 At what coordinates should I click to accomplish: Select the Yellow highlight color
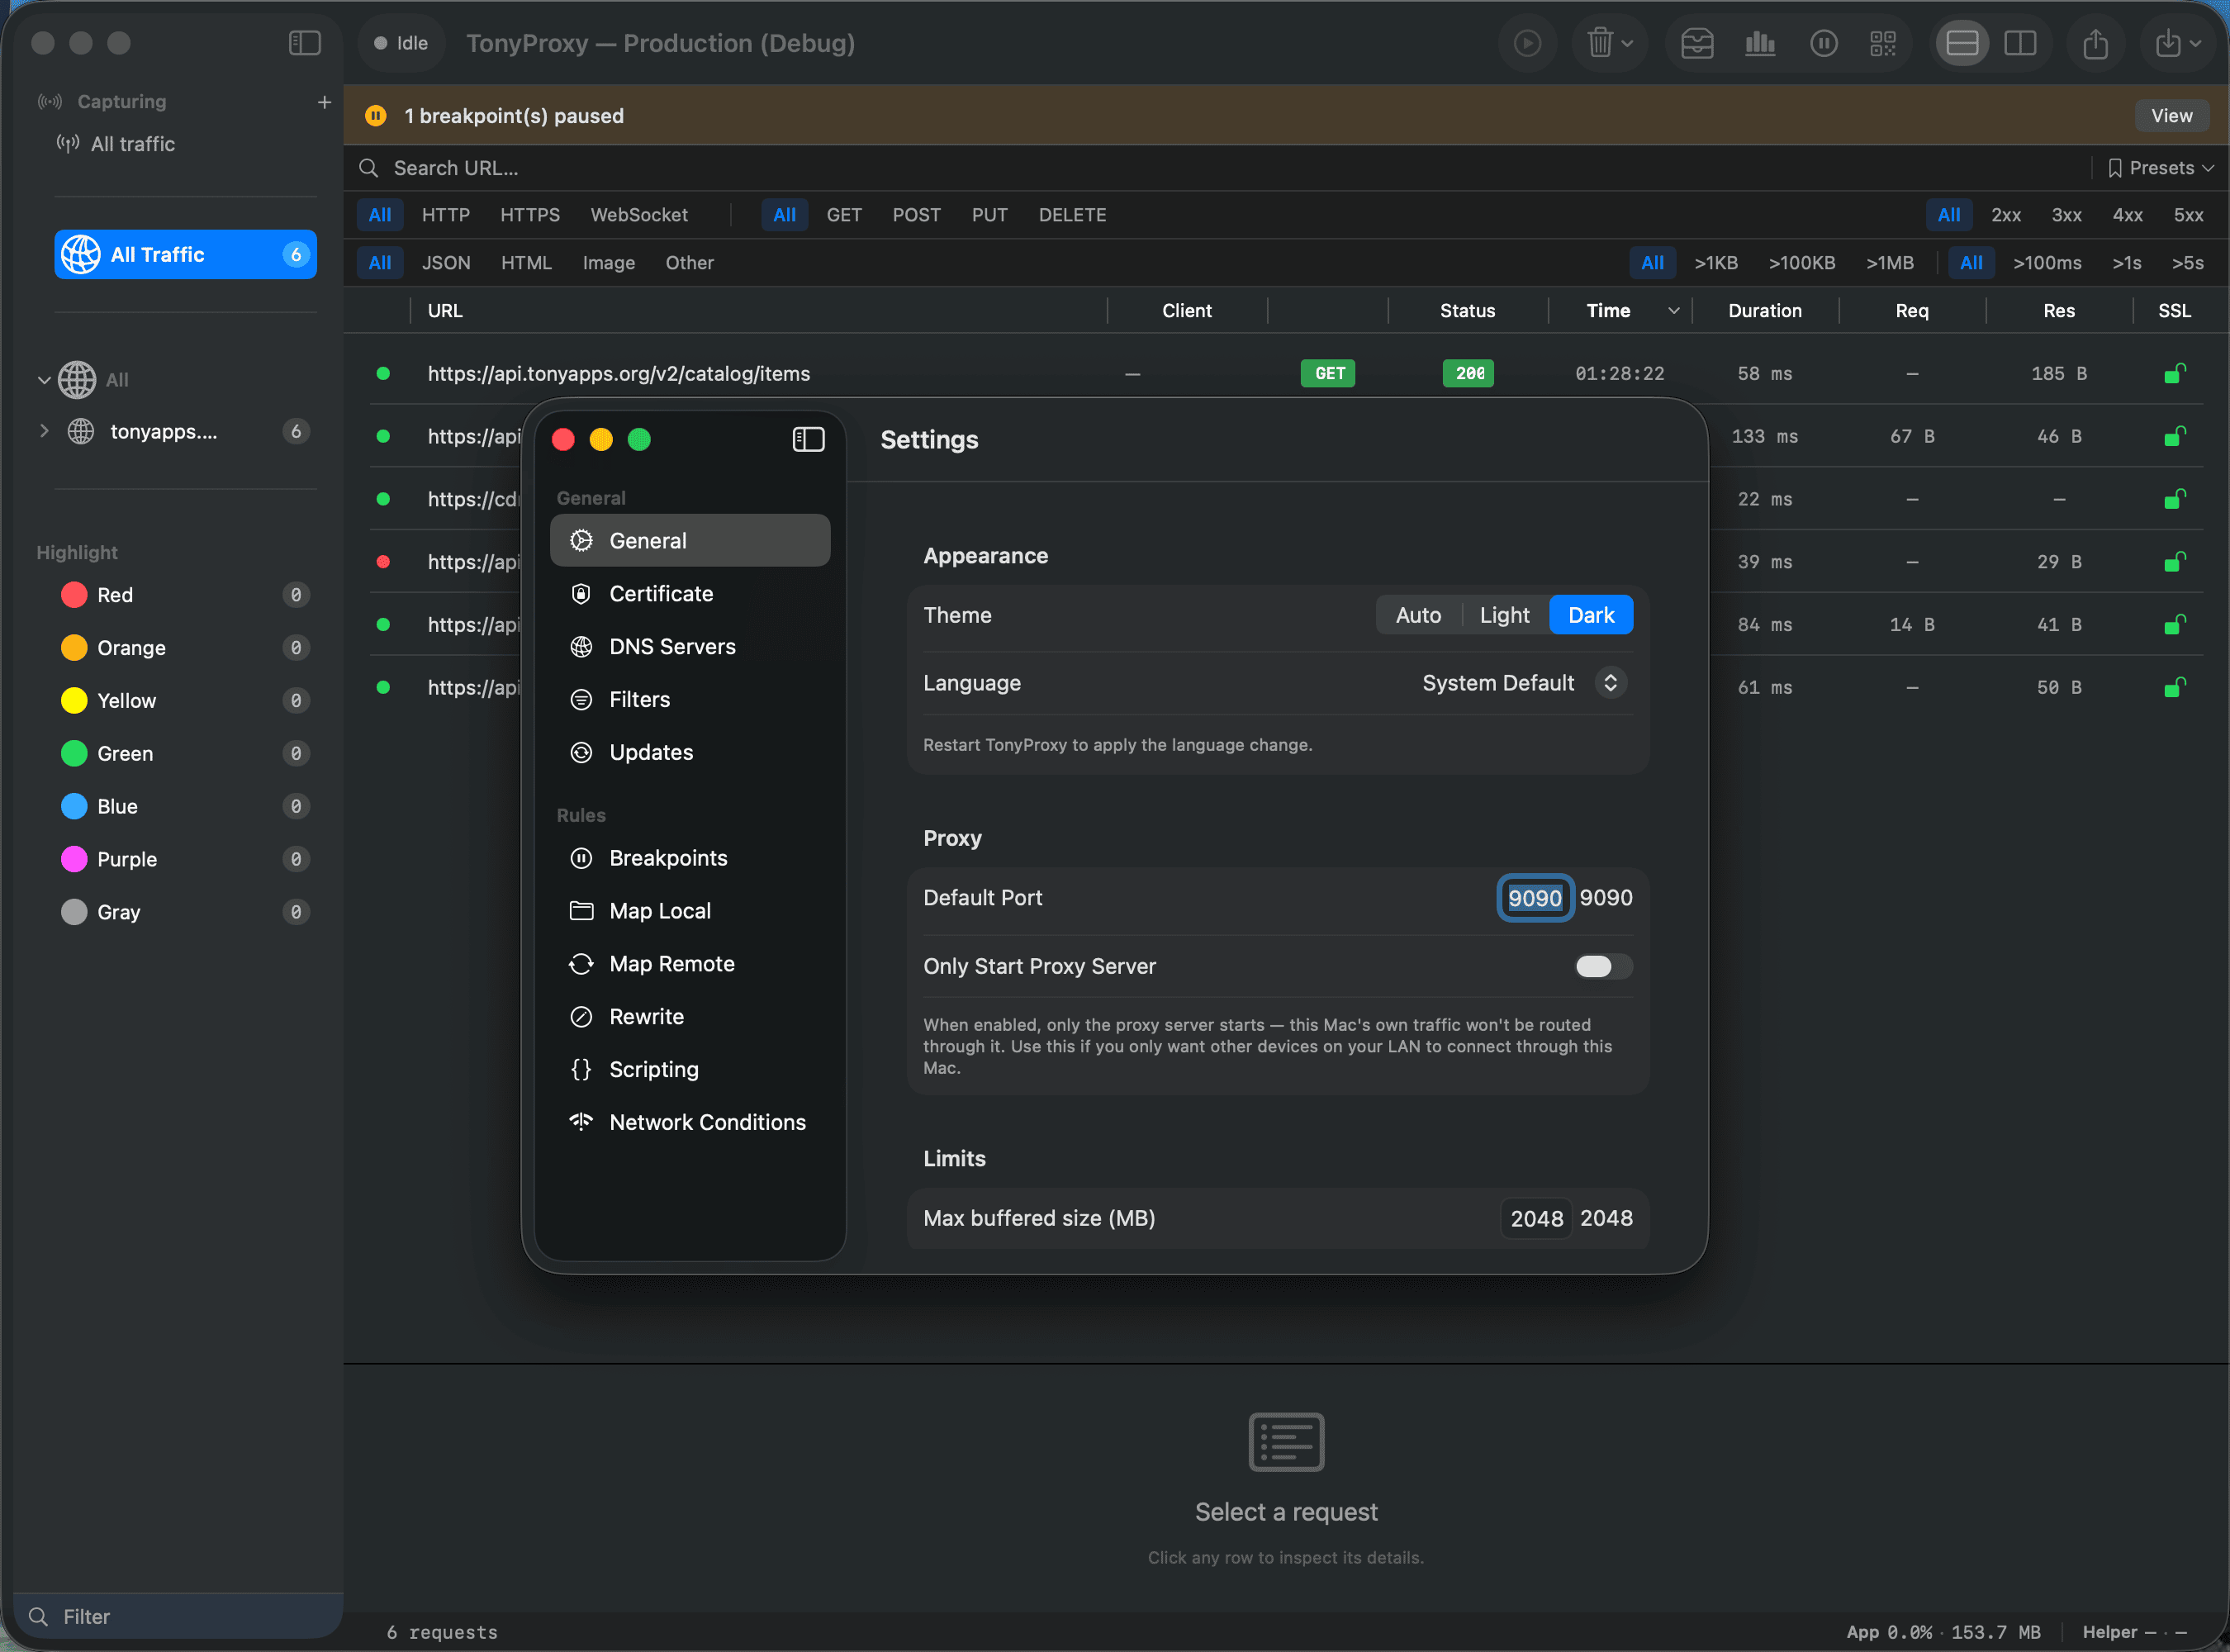[185, 700]
